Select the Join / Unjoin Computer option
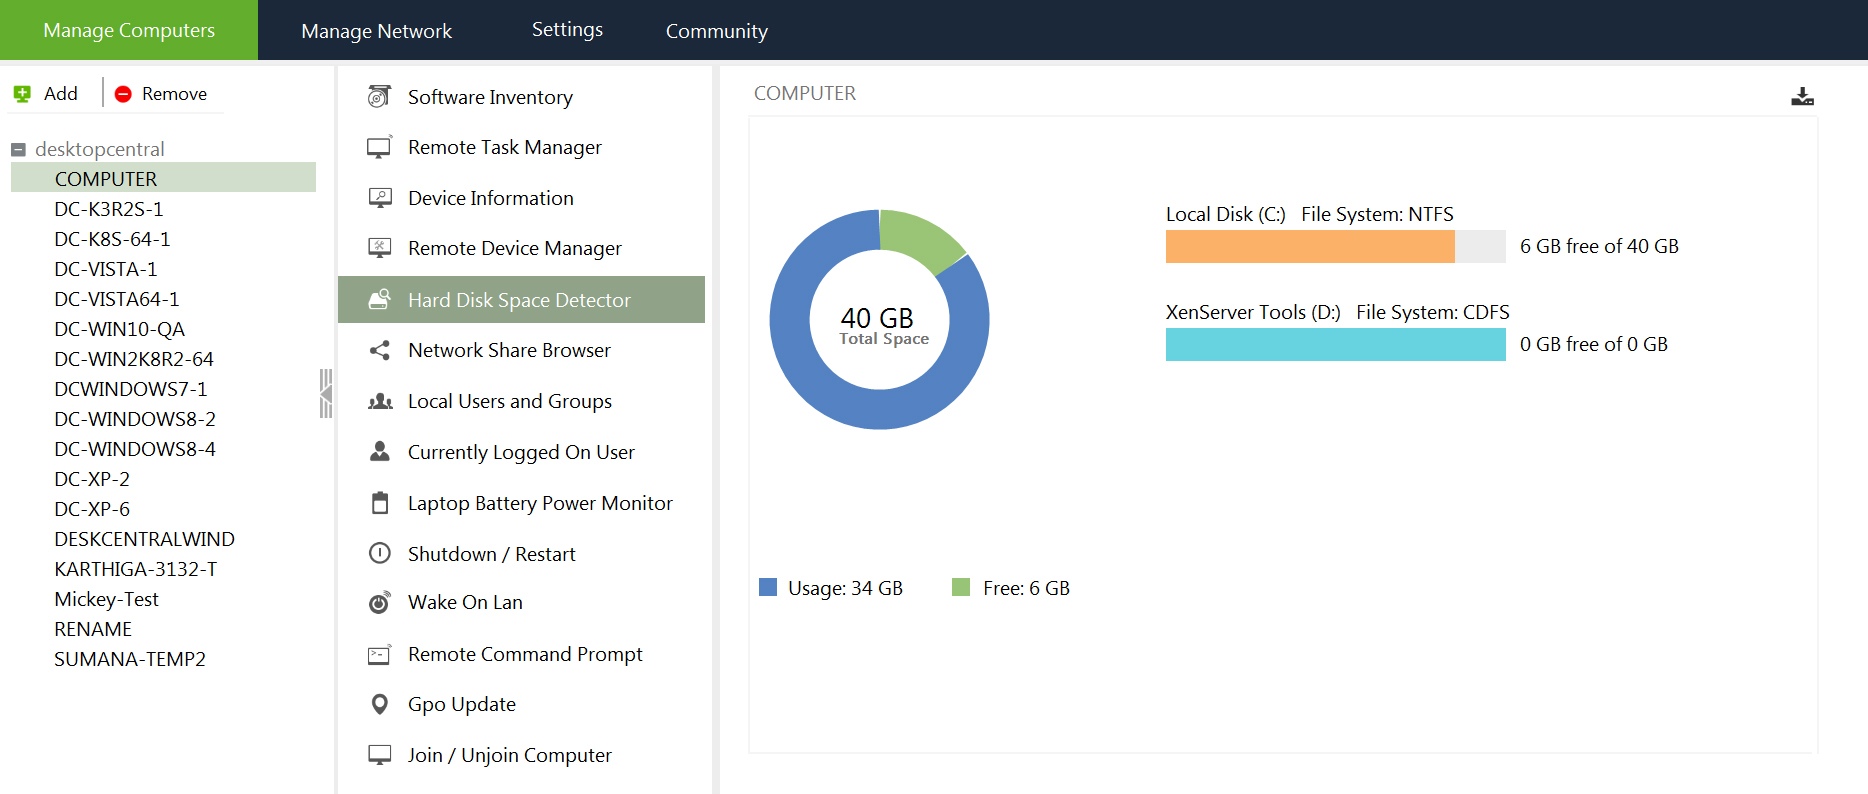This screenshot has height=794, width=1868. point(509,755)
